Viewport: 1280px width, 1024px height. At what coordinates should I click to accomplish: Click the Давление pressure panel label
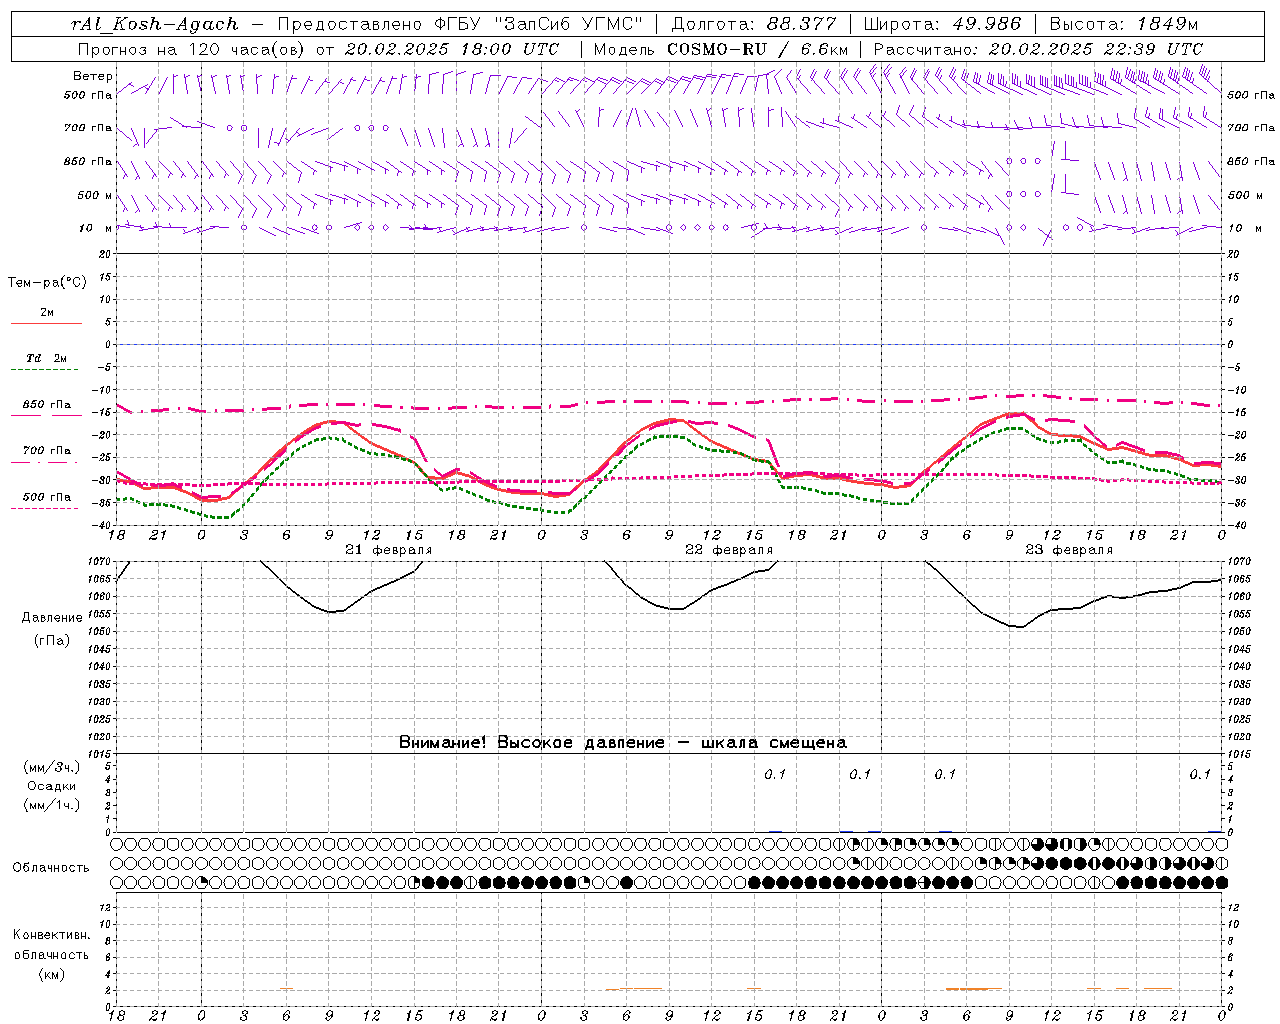pyautogui.click(x=52, y=618)
